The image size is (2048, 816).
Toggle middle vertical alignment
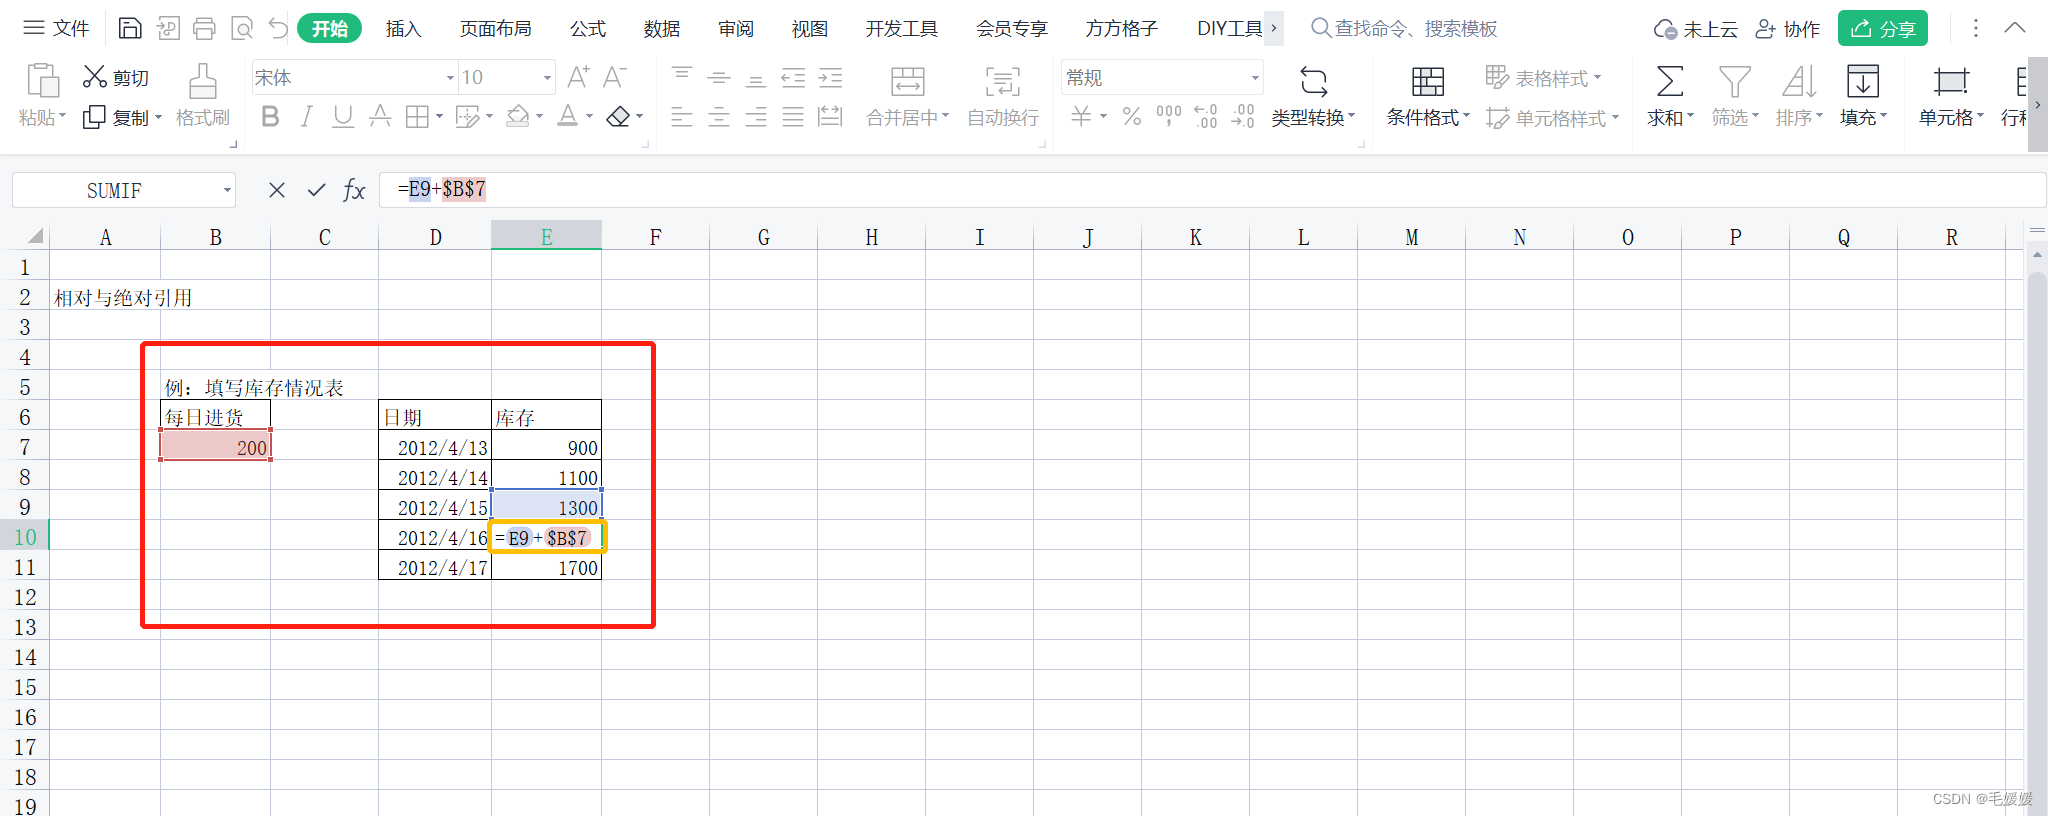click(719, 77)
